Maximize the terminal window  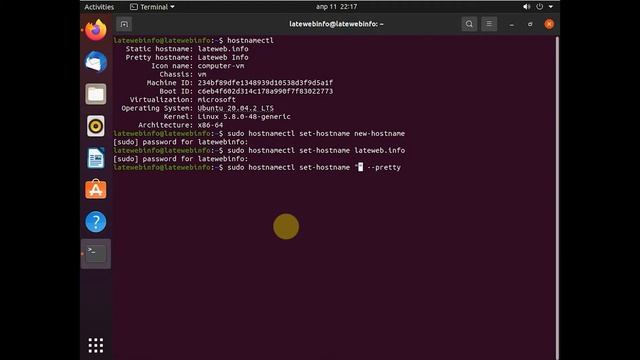pyautogui.click(x=530, y=24)
